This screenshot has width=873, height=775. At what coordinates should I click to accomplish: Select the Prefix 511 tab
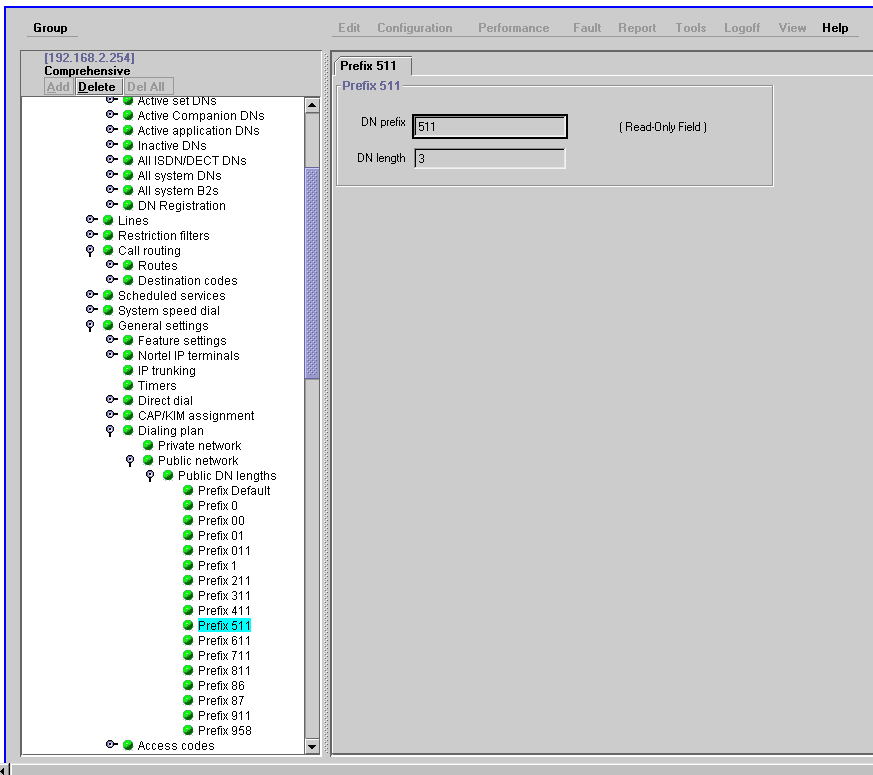[369, 66]
